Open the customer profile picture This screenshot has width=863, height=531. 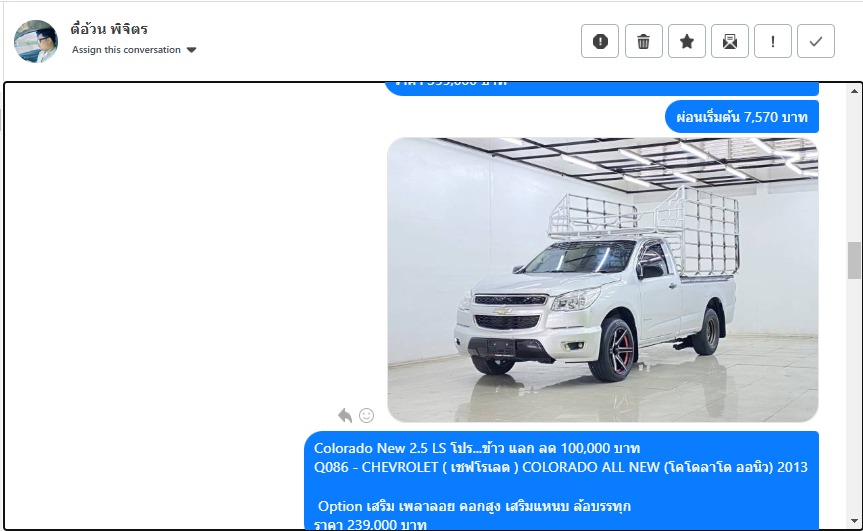[x=36, y=41]
